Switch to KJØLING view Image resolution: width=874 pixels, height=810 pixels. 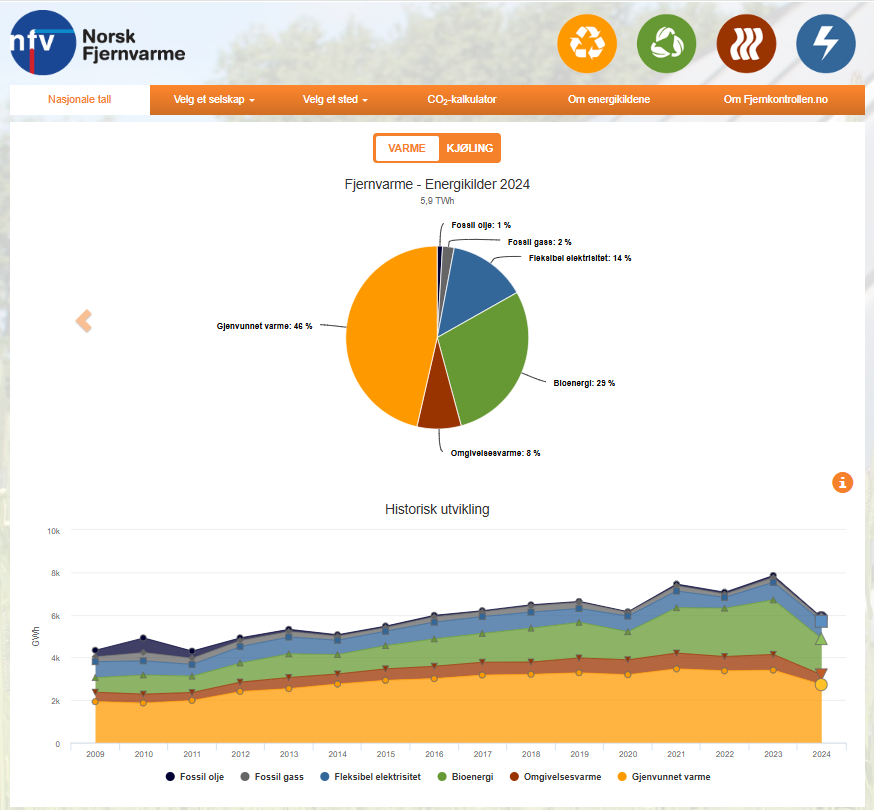point(469,148)
